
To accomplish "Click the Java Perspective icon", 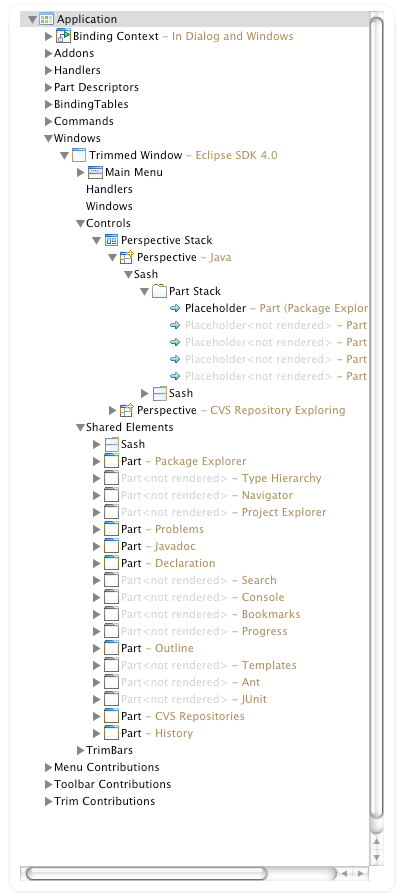I will [x=127, y=257].
